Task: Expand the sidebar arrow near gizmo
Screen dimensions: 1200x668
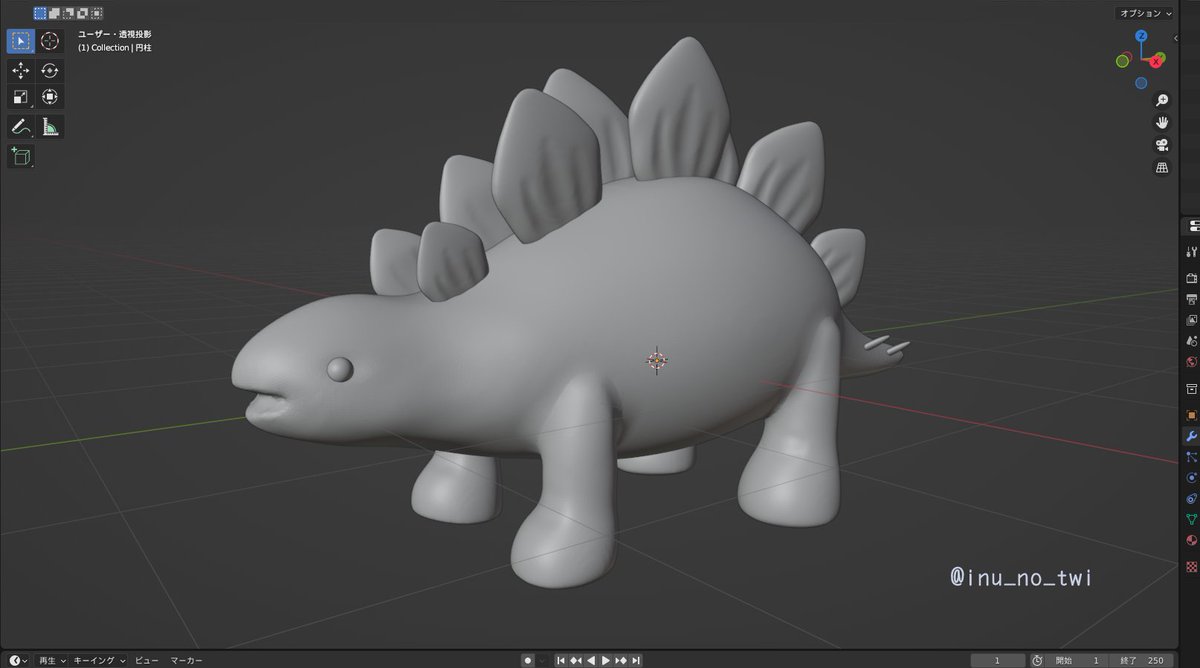Action: [1176, 36]
